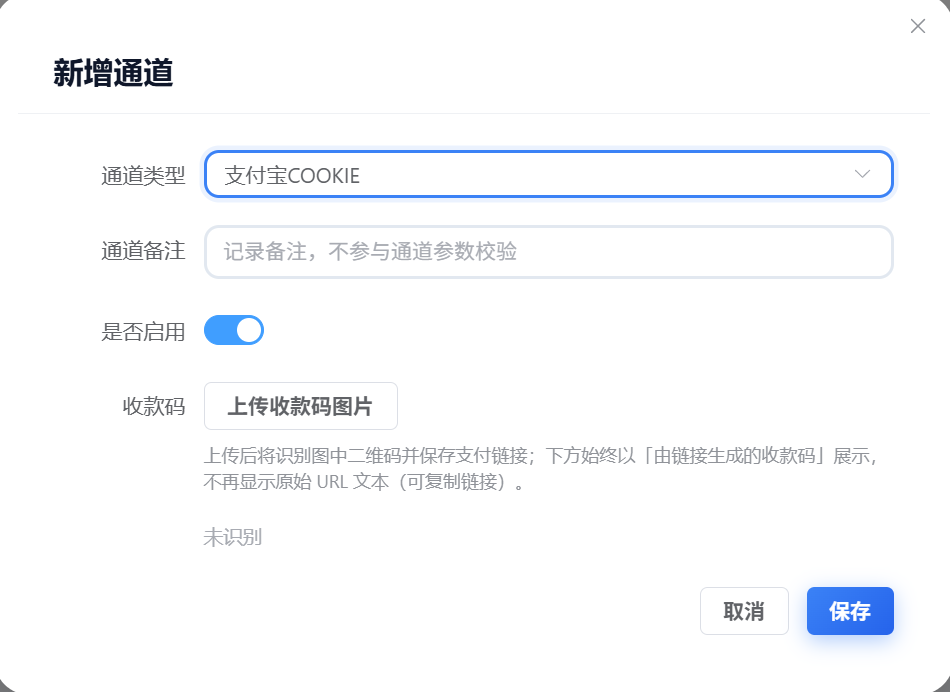
Task: Click the 上传收款码图片 button
Action: (x=300, y=406)
